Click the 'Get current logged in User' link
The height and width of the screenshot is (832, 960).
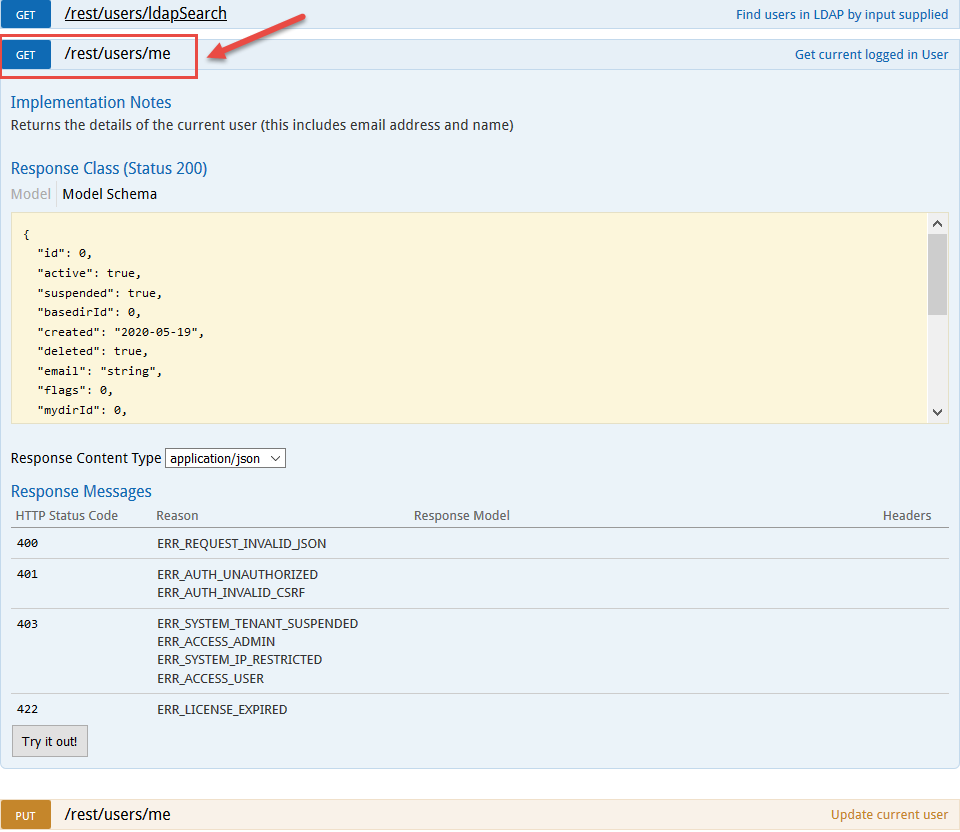coord(871,55)
